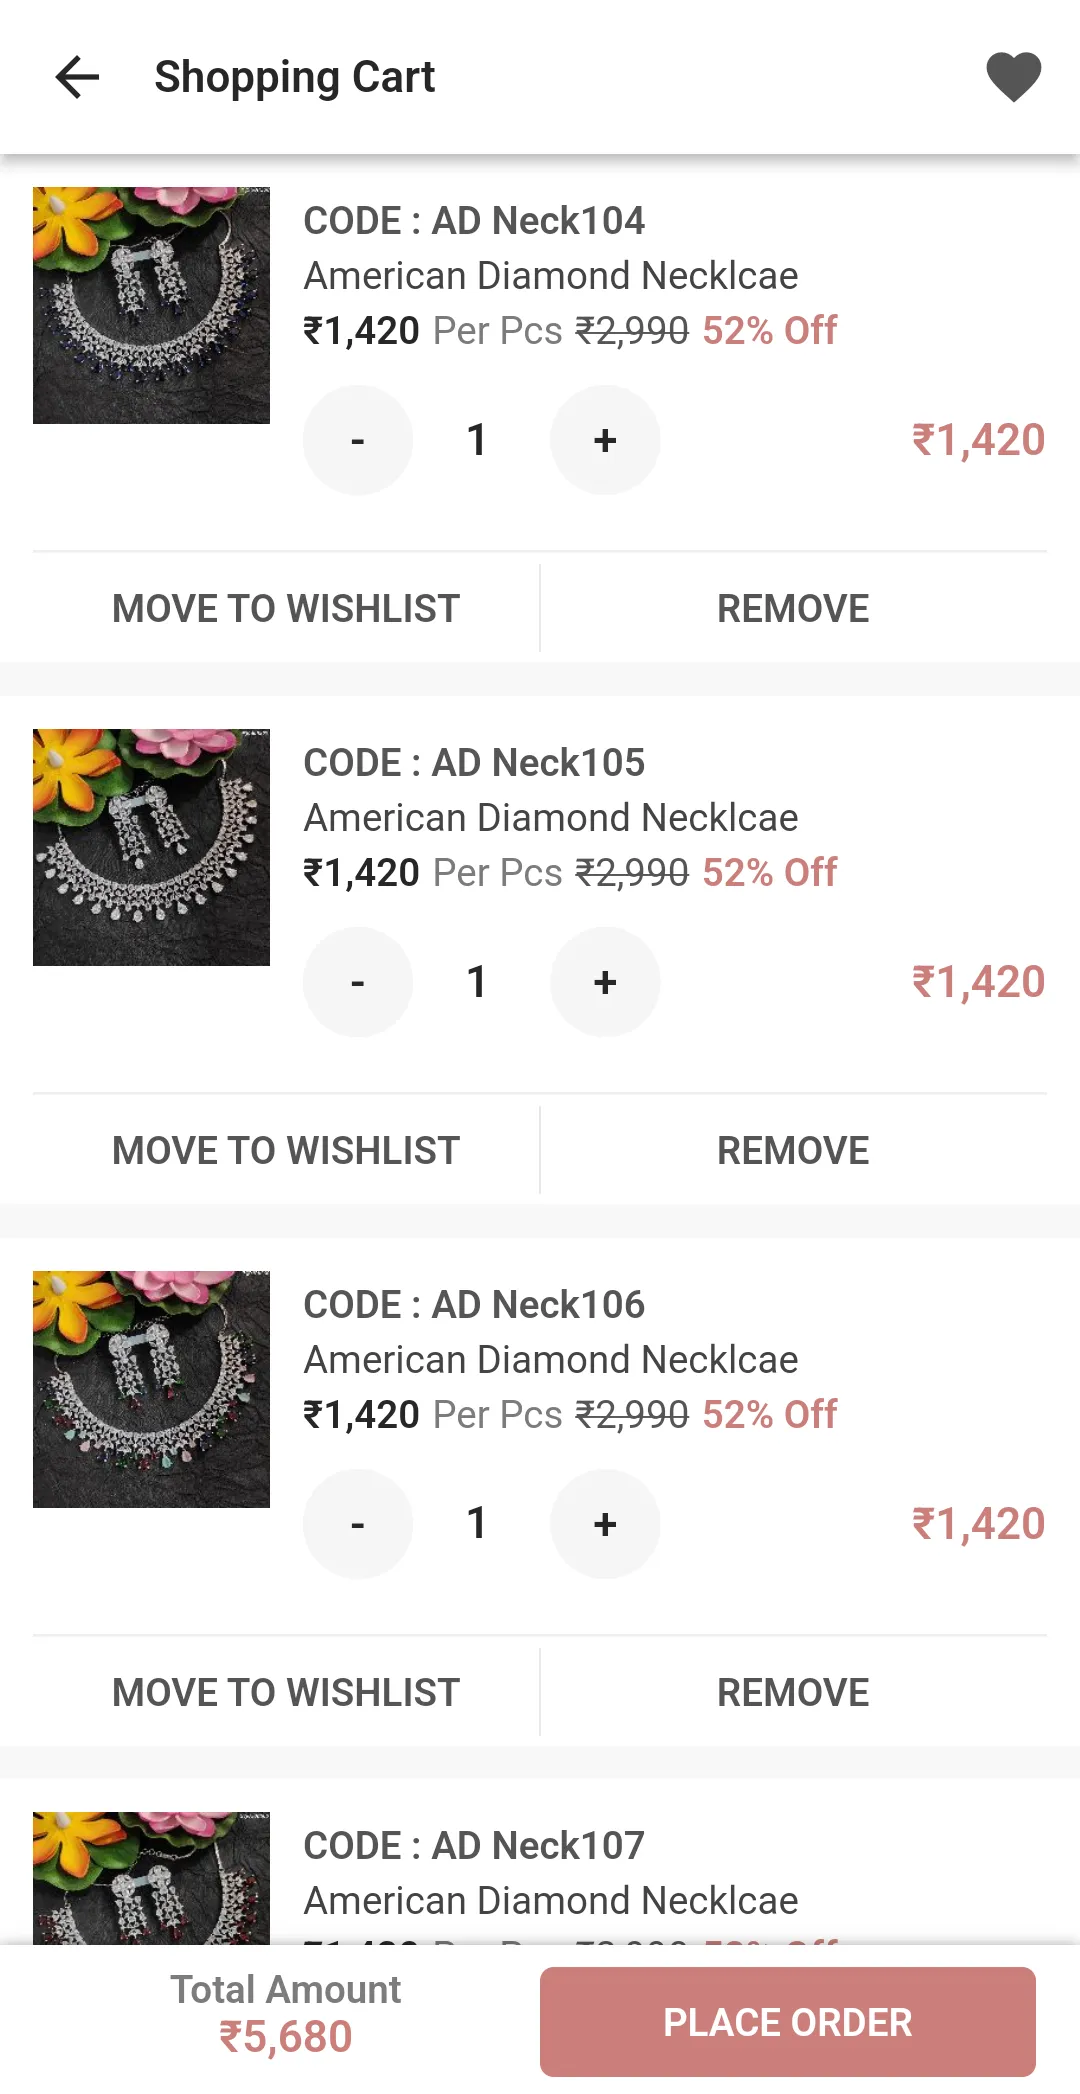Remove AD Neck106 from cart
The width and height of the screenshot is (1080, 2094).
tap(793, 1692)
